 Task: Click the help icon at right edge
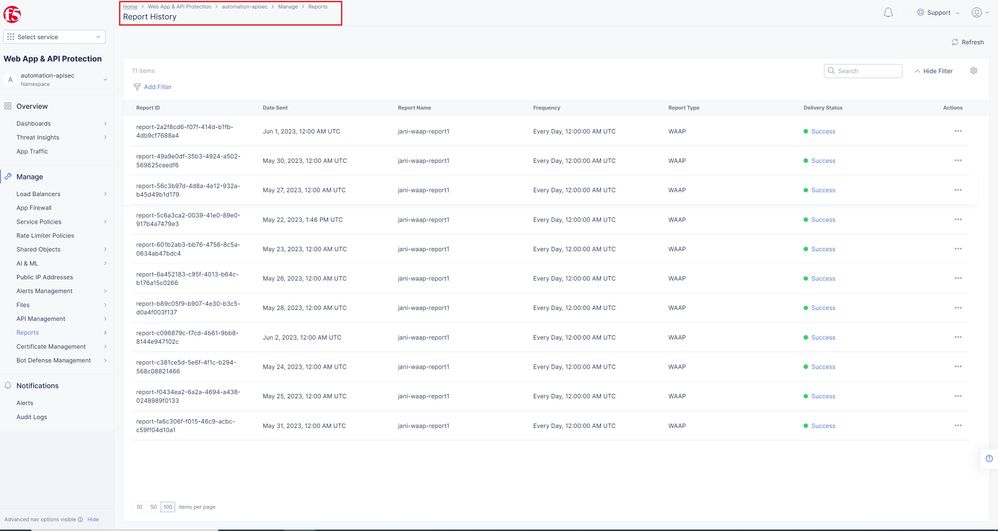coord(987,456)
